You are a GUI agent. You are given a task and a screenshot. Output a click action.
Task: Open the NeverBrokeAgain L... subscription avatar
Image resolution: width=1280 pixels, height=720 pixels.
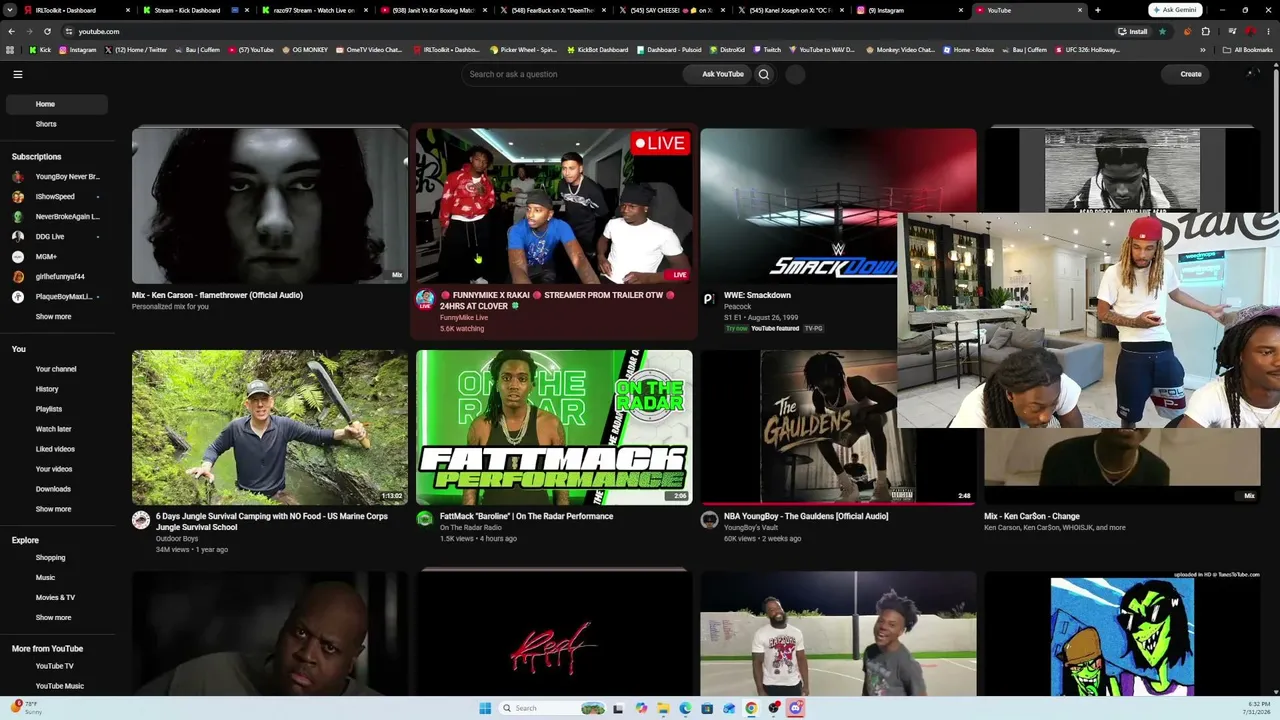tap(18, 217)
